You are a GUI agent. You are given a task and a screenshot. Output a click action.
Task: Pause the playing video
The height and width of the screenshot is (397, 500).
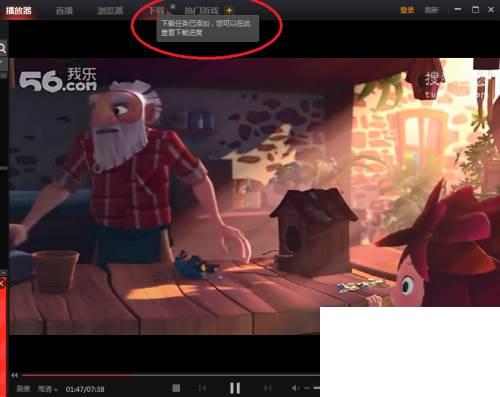click(235, 388)
